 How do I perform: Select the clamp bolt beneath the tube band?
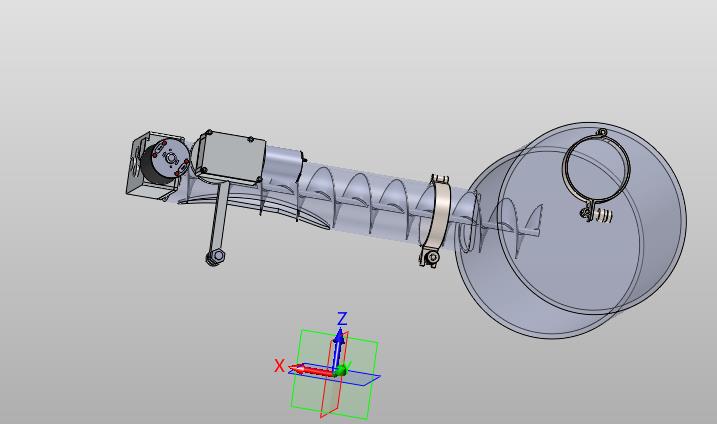tap(430, 258)
